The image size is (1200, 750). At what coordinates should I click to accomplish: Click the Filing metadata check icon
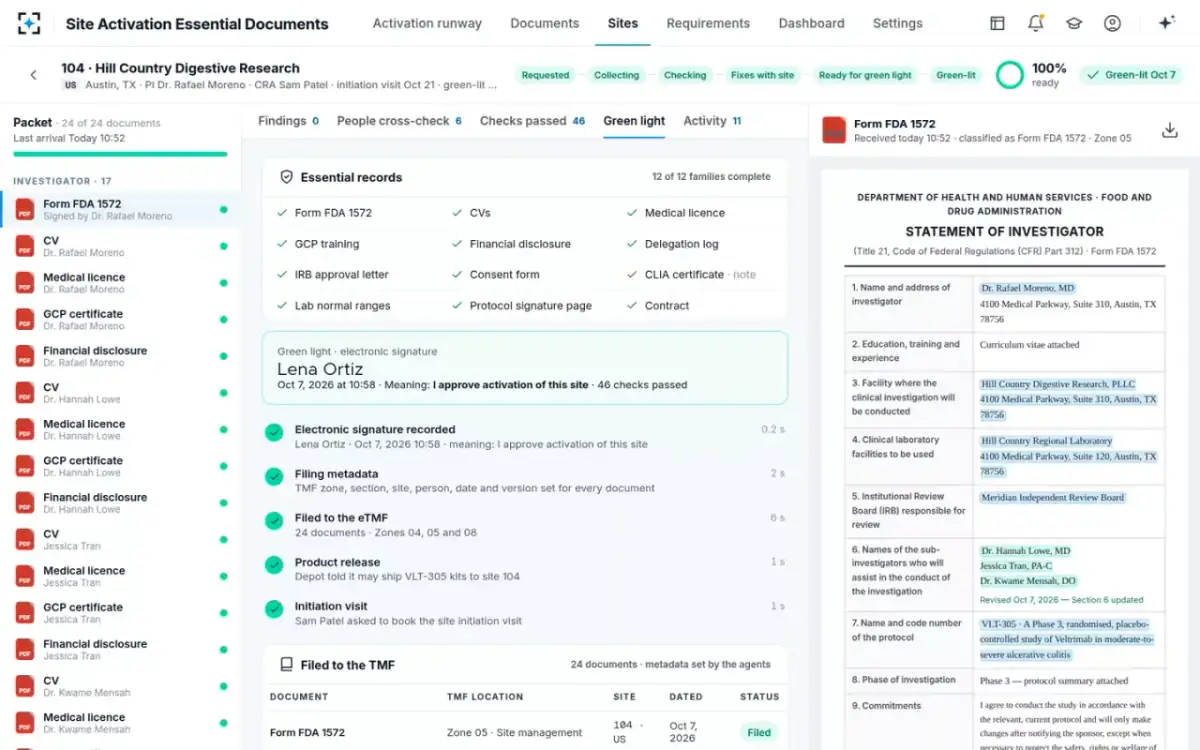274,477
